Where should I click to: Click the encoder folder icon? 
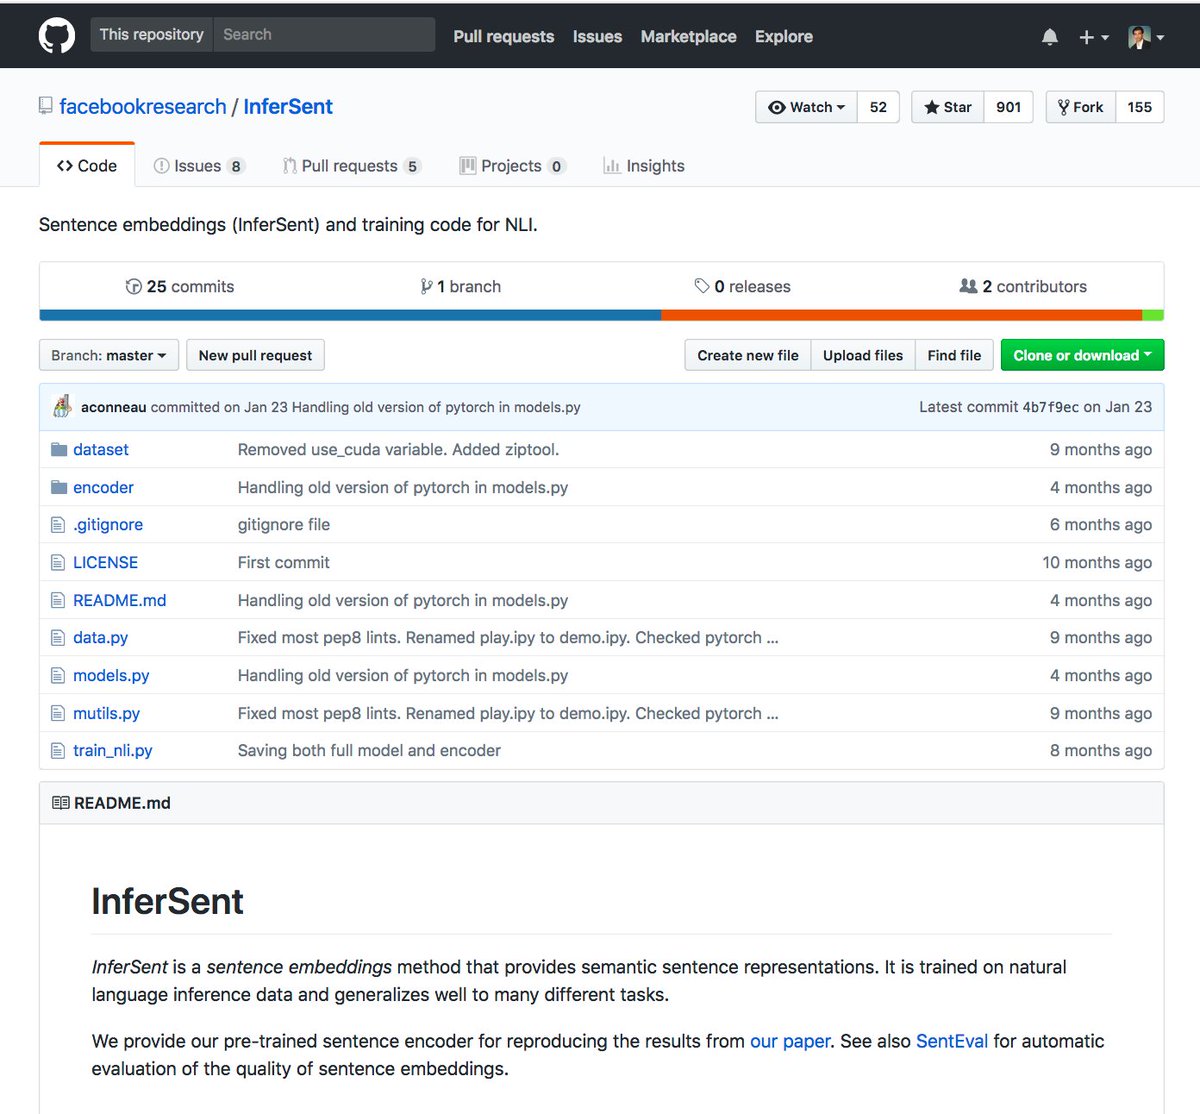(59, 488)
